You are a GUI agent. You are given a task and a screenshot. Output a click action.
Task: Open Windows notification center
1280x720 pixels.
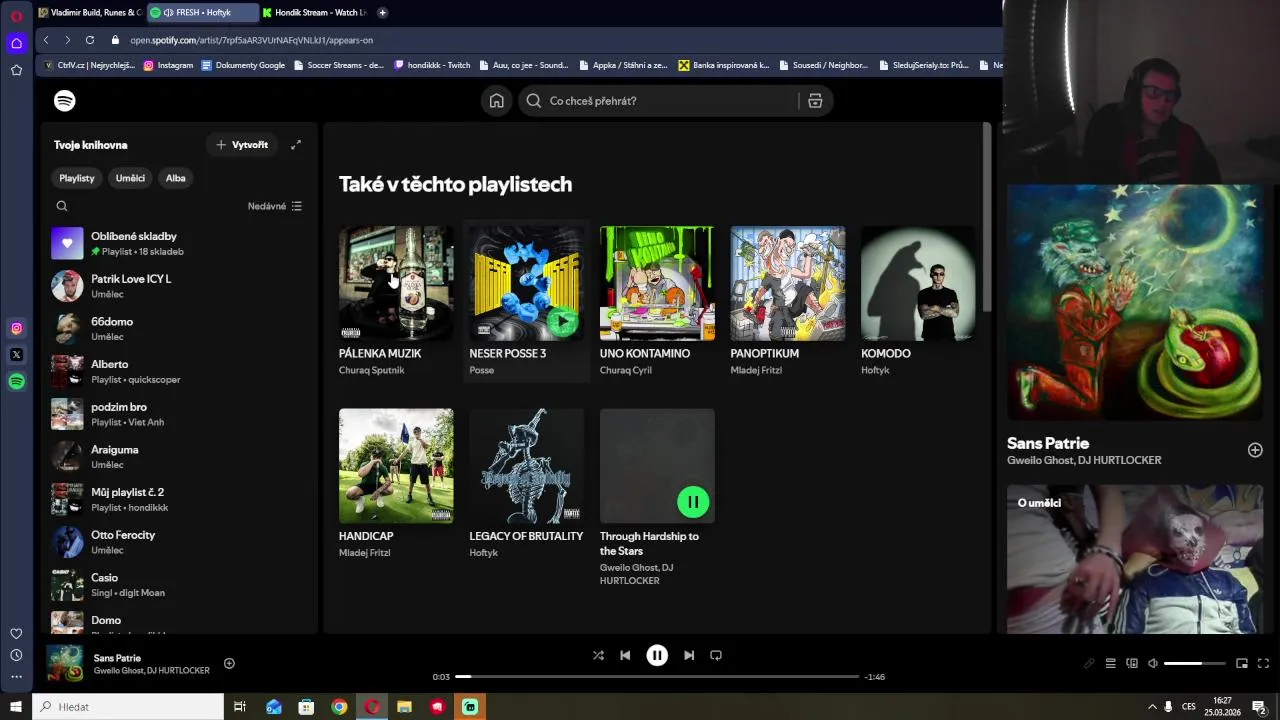coord(1259,707)
